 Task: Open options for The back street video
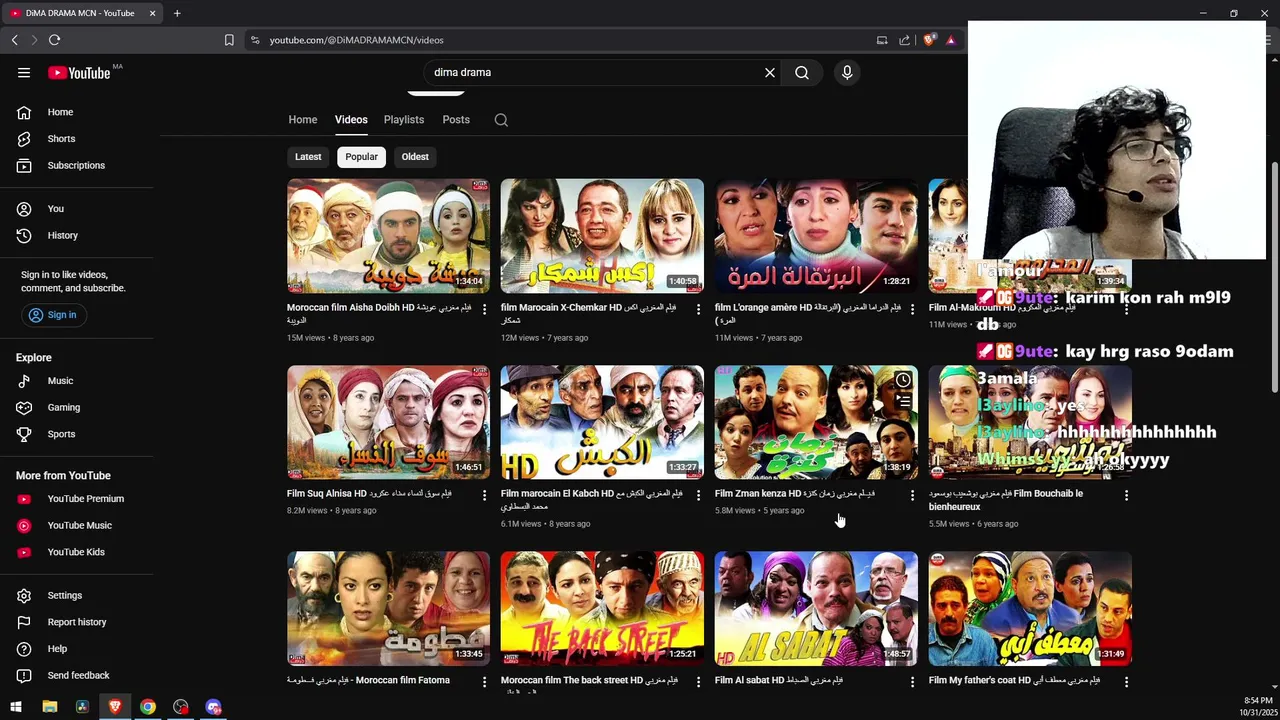pyautogui.click(x=698, y=682)
